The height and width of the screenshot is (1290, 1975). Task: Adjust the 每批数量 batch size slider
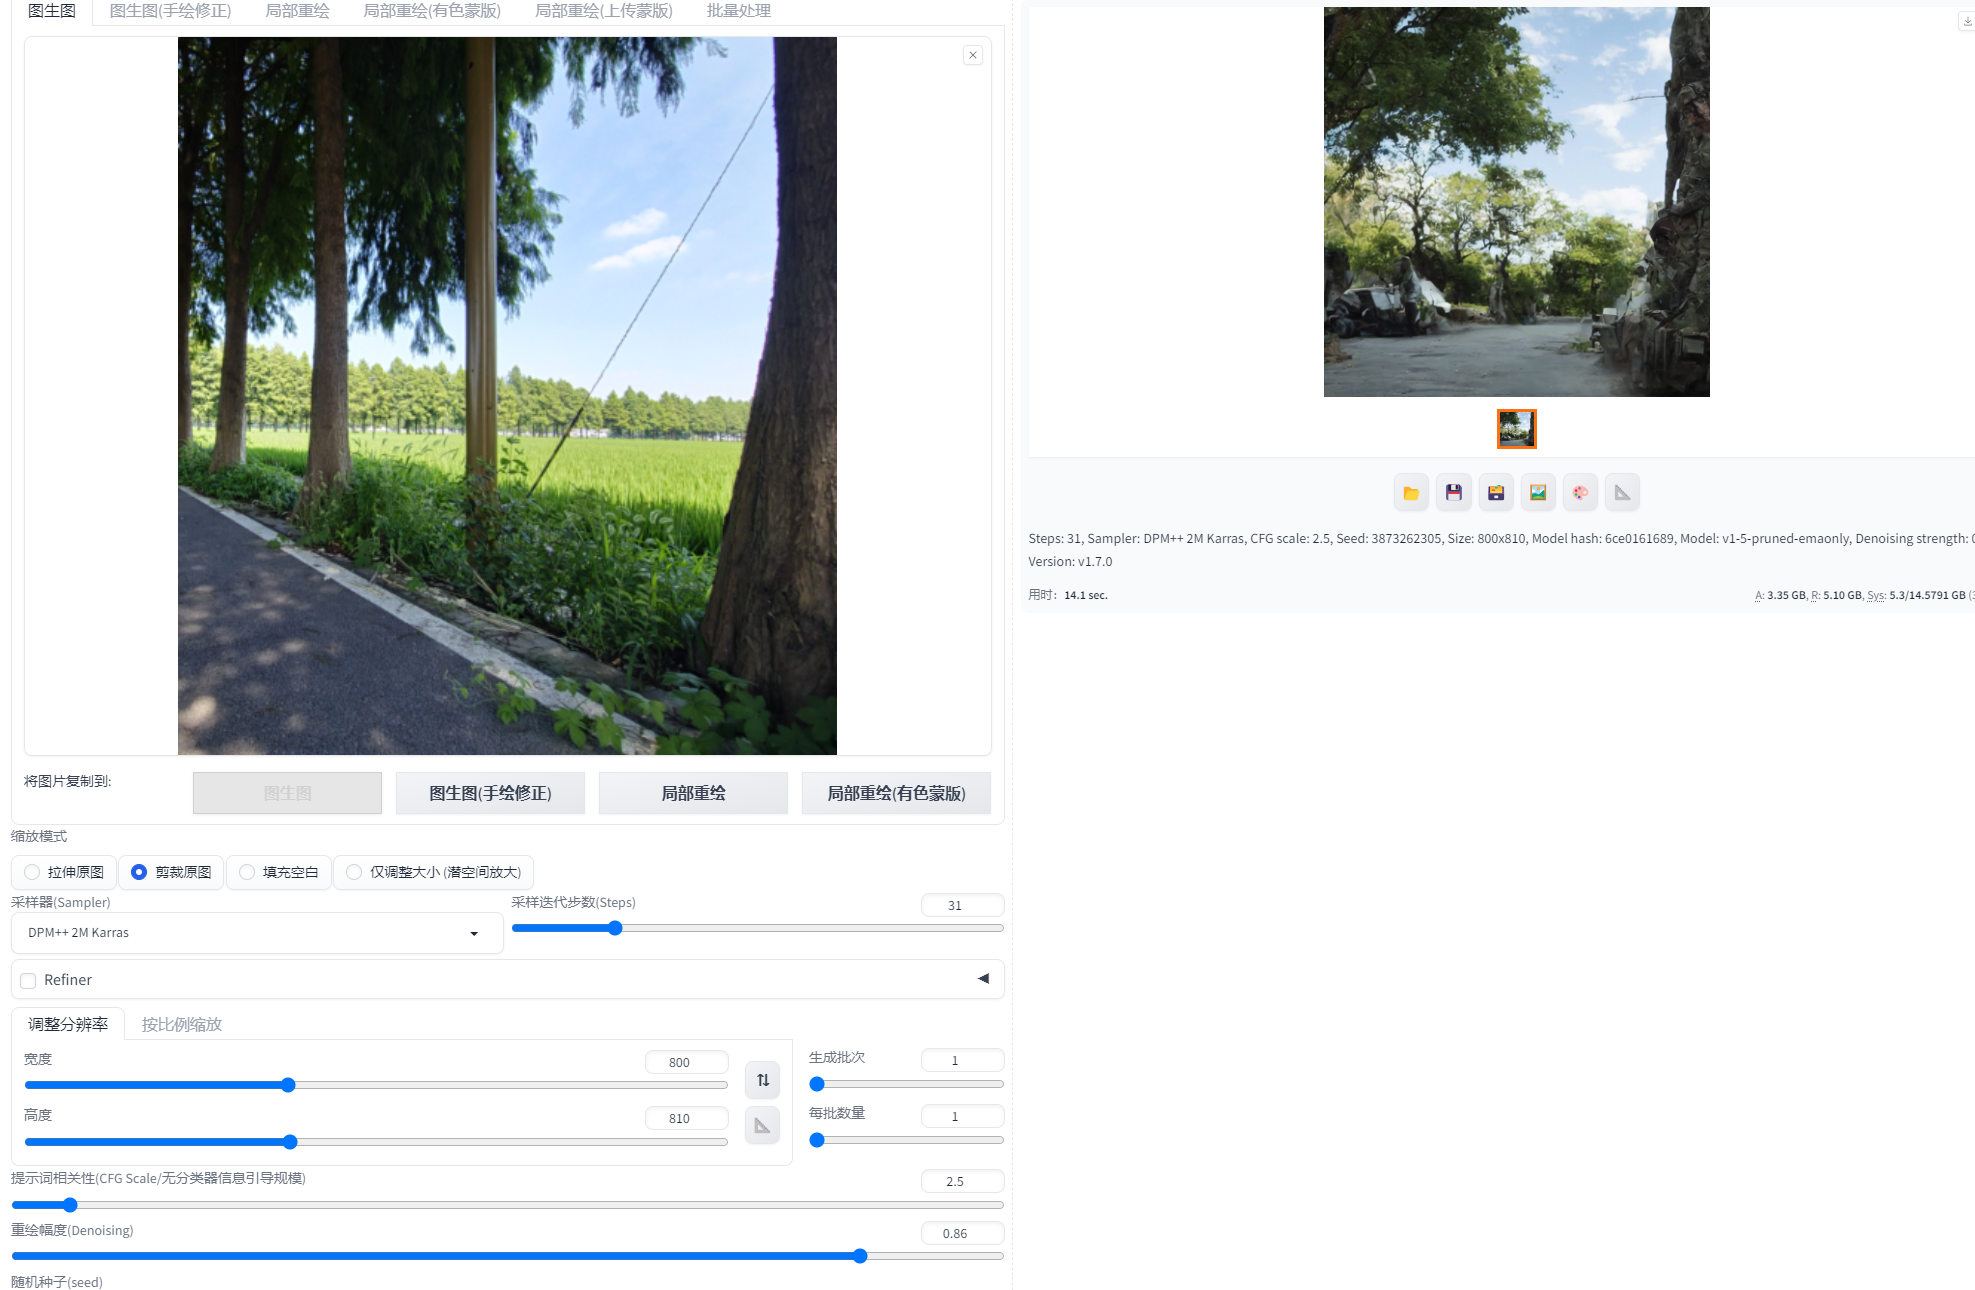[x=906, y=1140]
